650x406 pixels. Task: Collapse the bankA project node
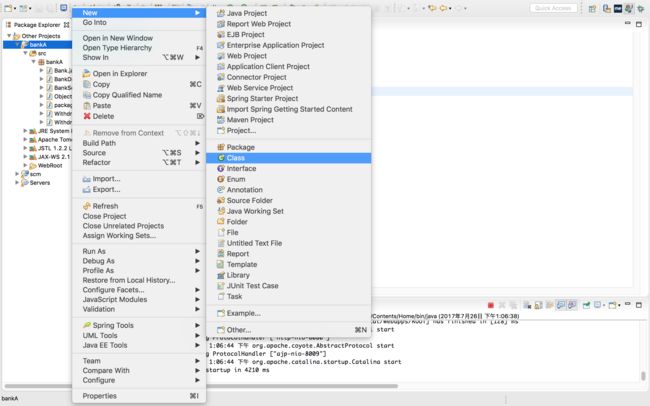pyautogui.click(x=17, y=44)
